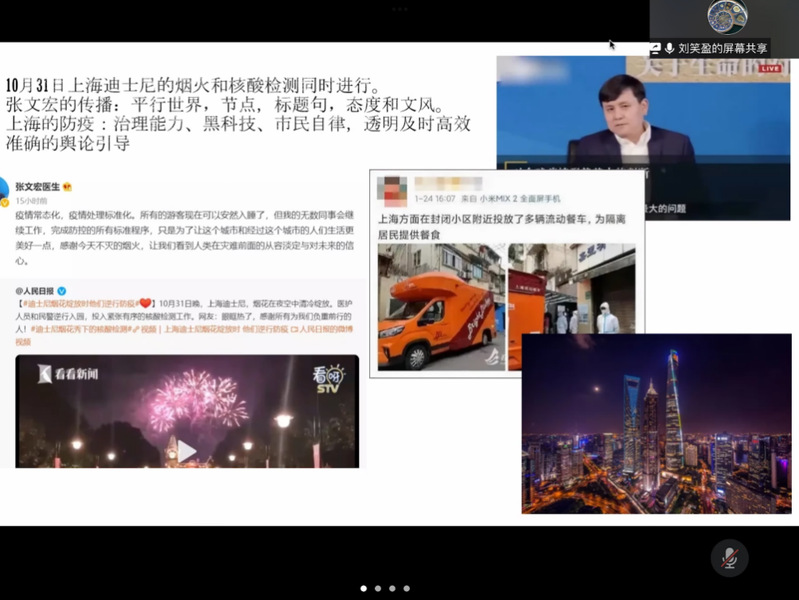Select the line starting 张文宏的传播

pyautogui.click(x=225, y=105)
